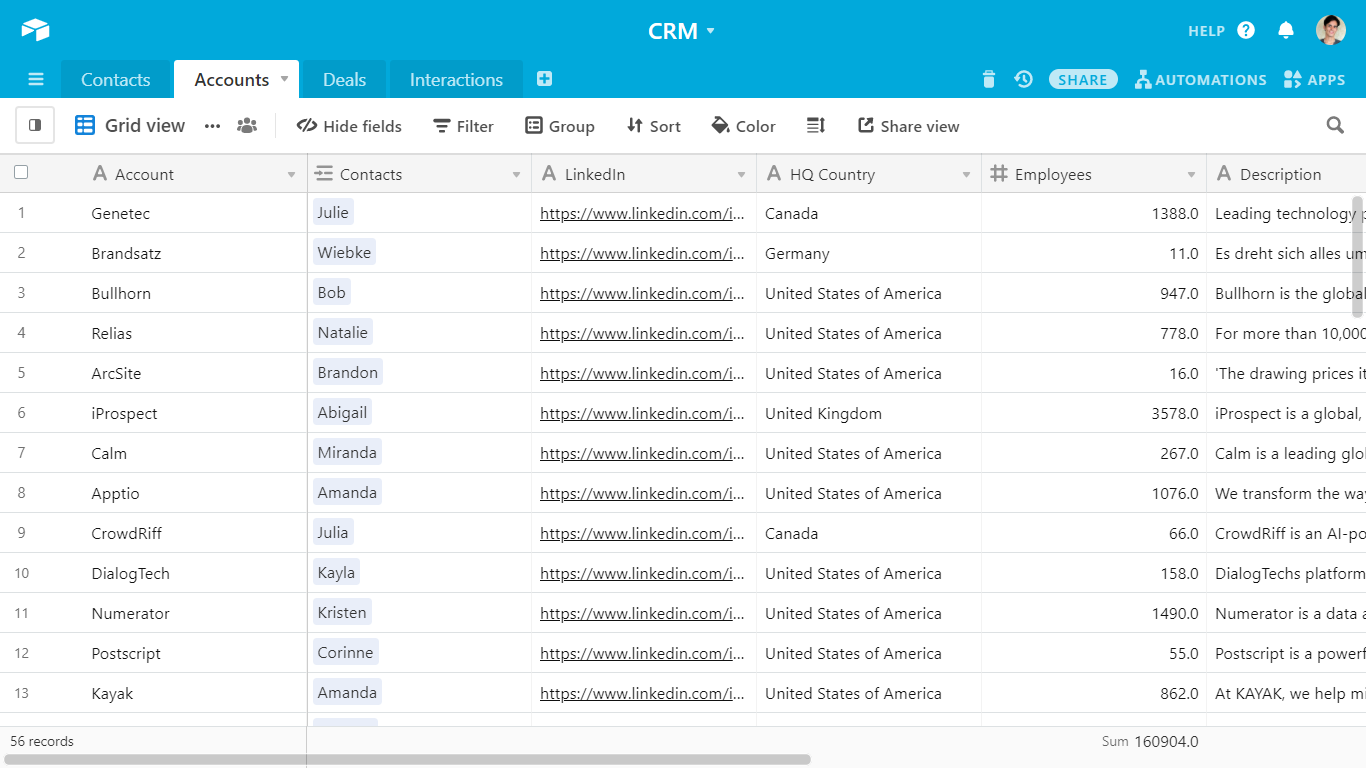Open the Color records option
Viewport: 1366px width, 768px height.
tap(743, 126)
